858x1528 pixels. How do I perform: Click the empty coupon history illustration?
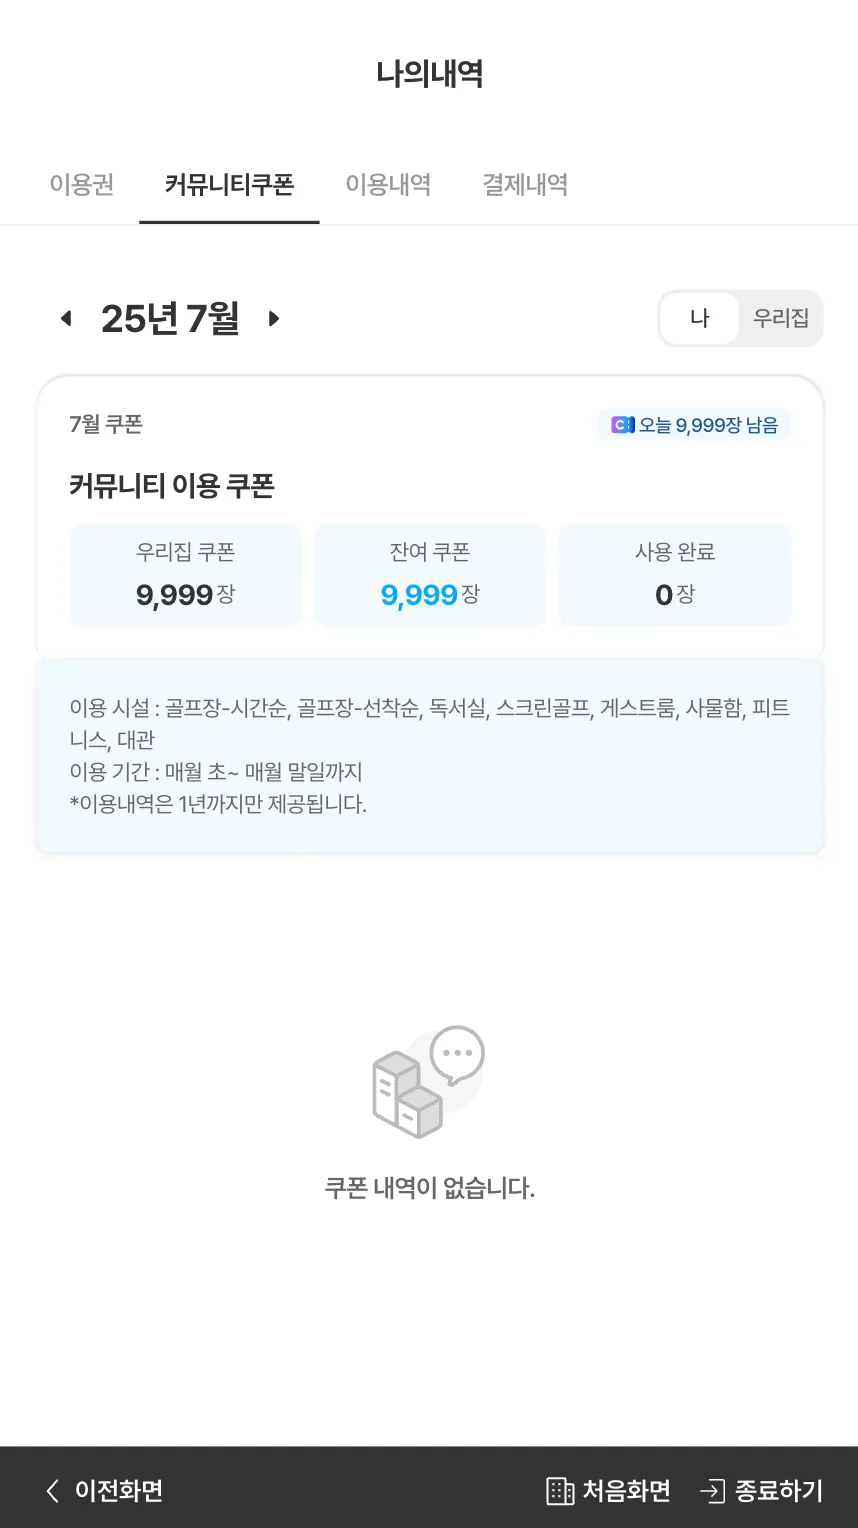pos(428,1082)
